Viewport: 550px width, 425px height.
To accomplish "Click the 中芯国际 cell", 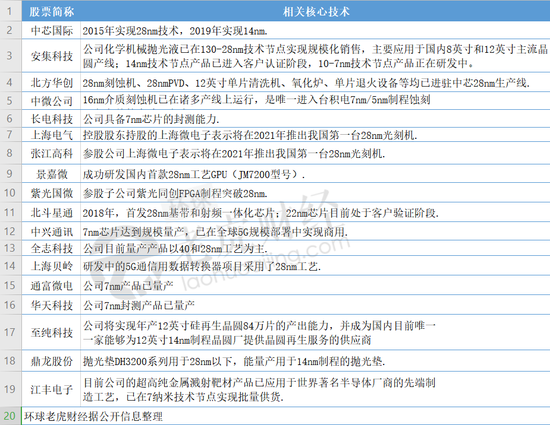I will [x=51, y=31].
